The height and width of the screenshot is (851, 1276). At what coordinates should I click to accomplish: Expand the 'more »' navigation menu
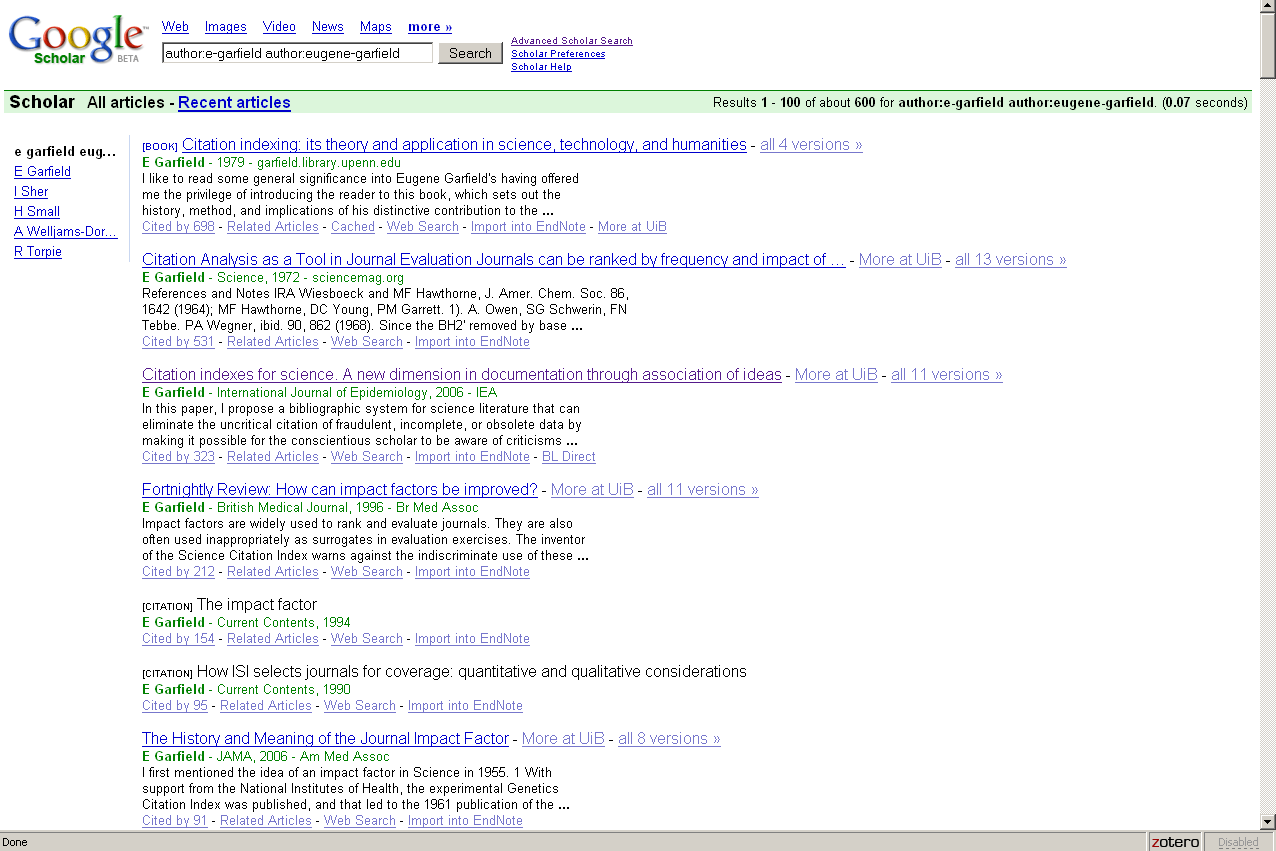tap(430, 27)
